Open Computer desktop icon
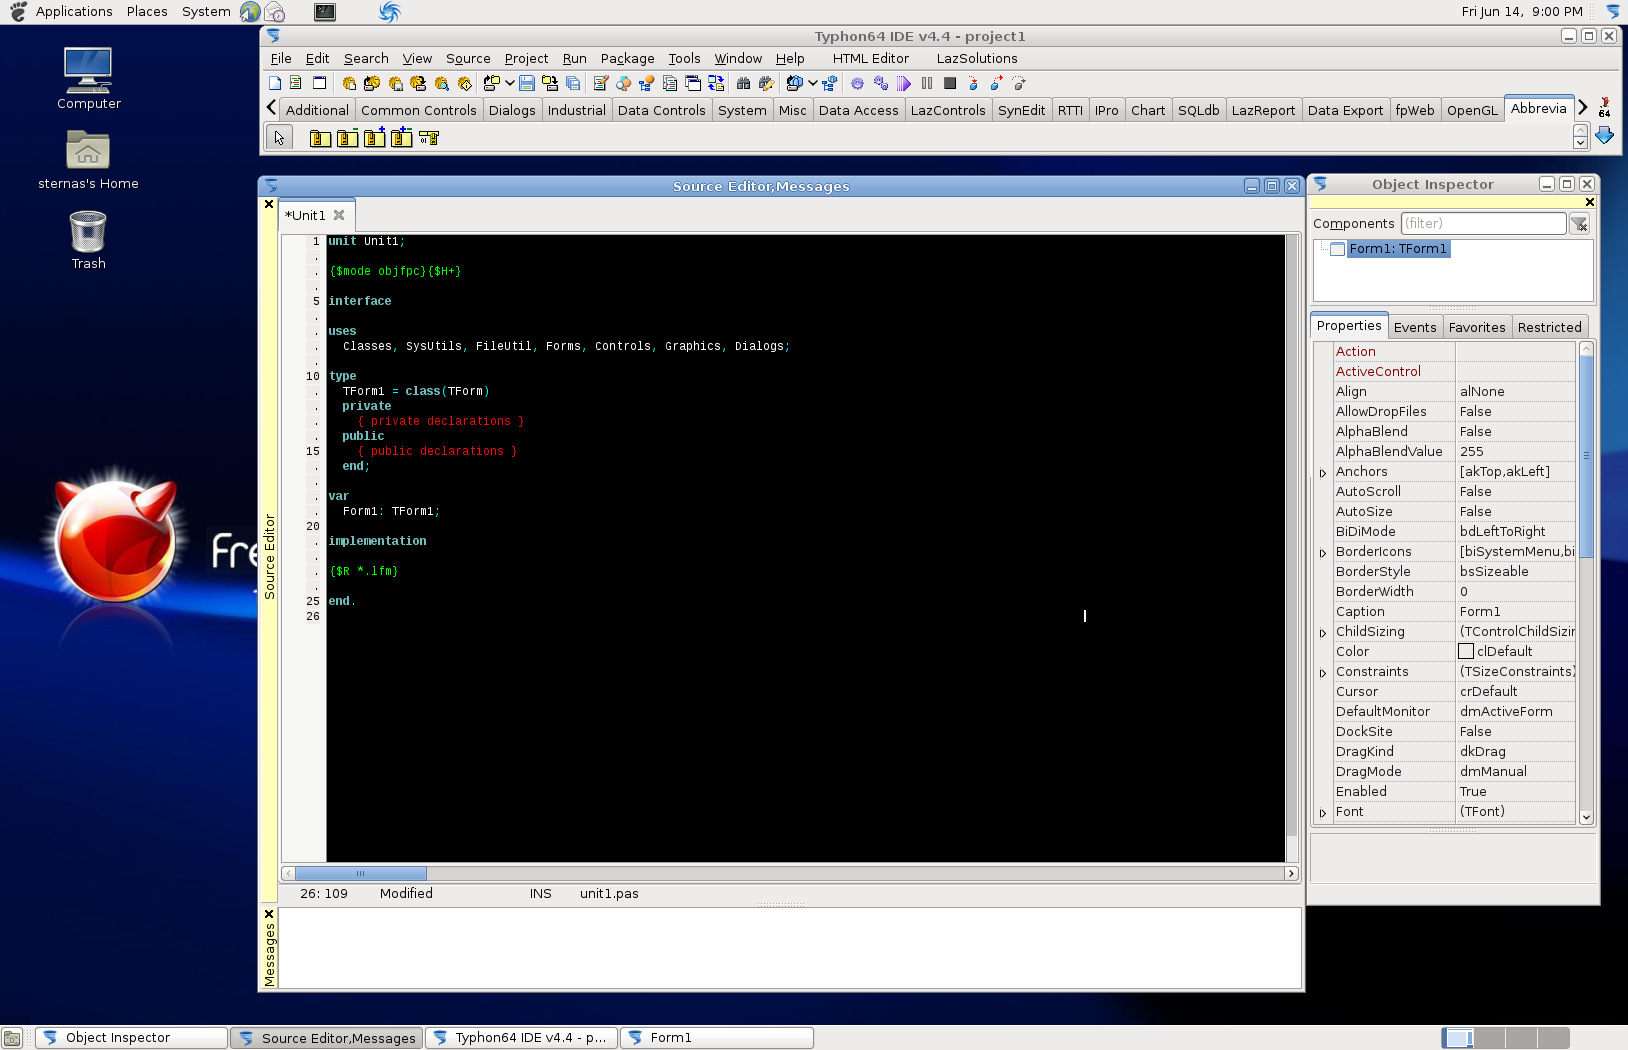Screen dimensions: 1628x1050 tap(88, 78)
